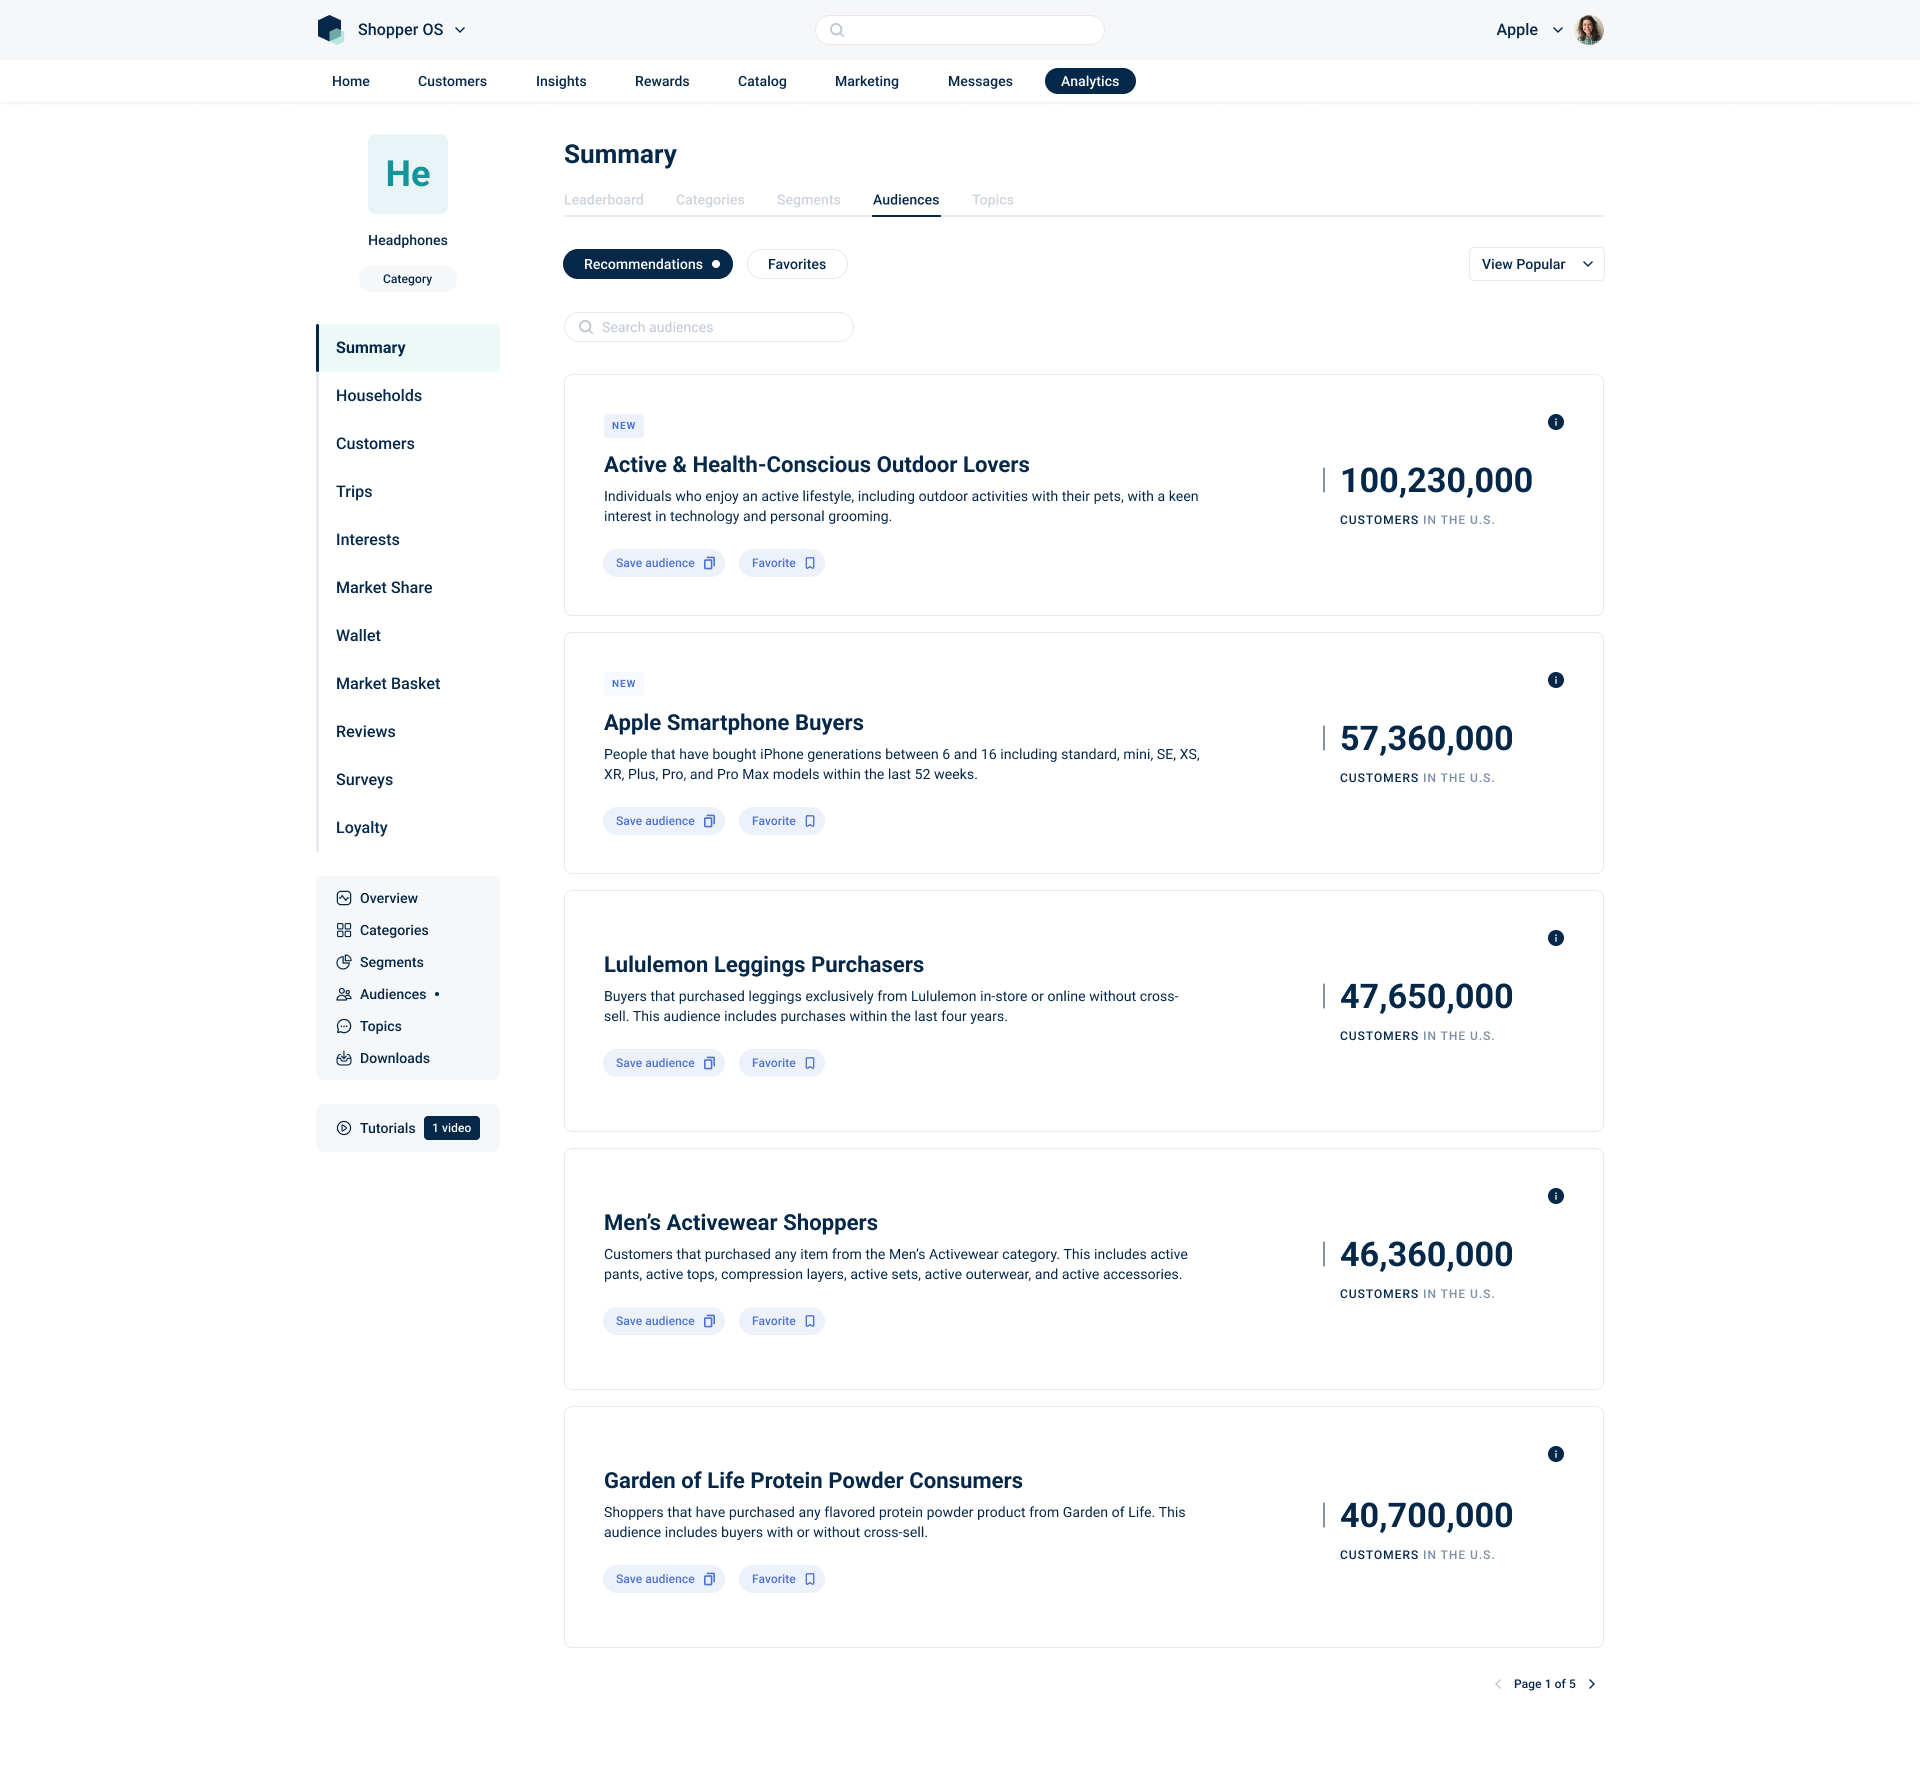Open Home in top navigation
The image size is (1920, 1776).
(x=351, y=81)
